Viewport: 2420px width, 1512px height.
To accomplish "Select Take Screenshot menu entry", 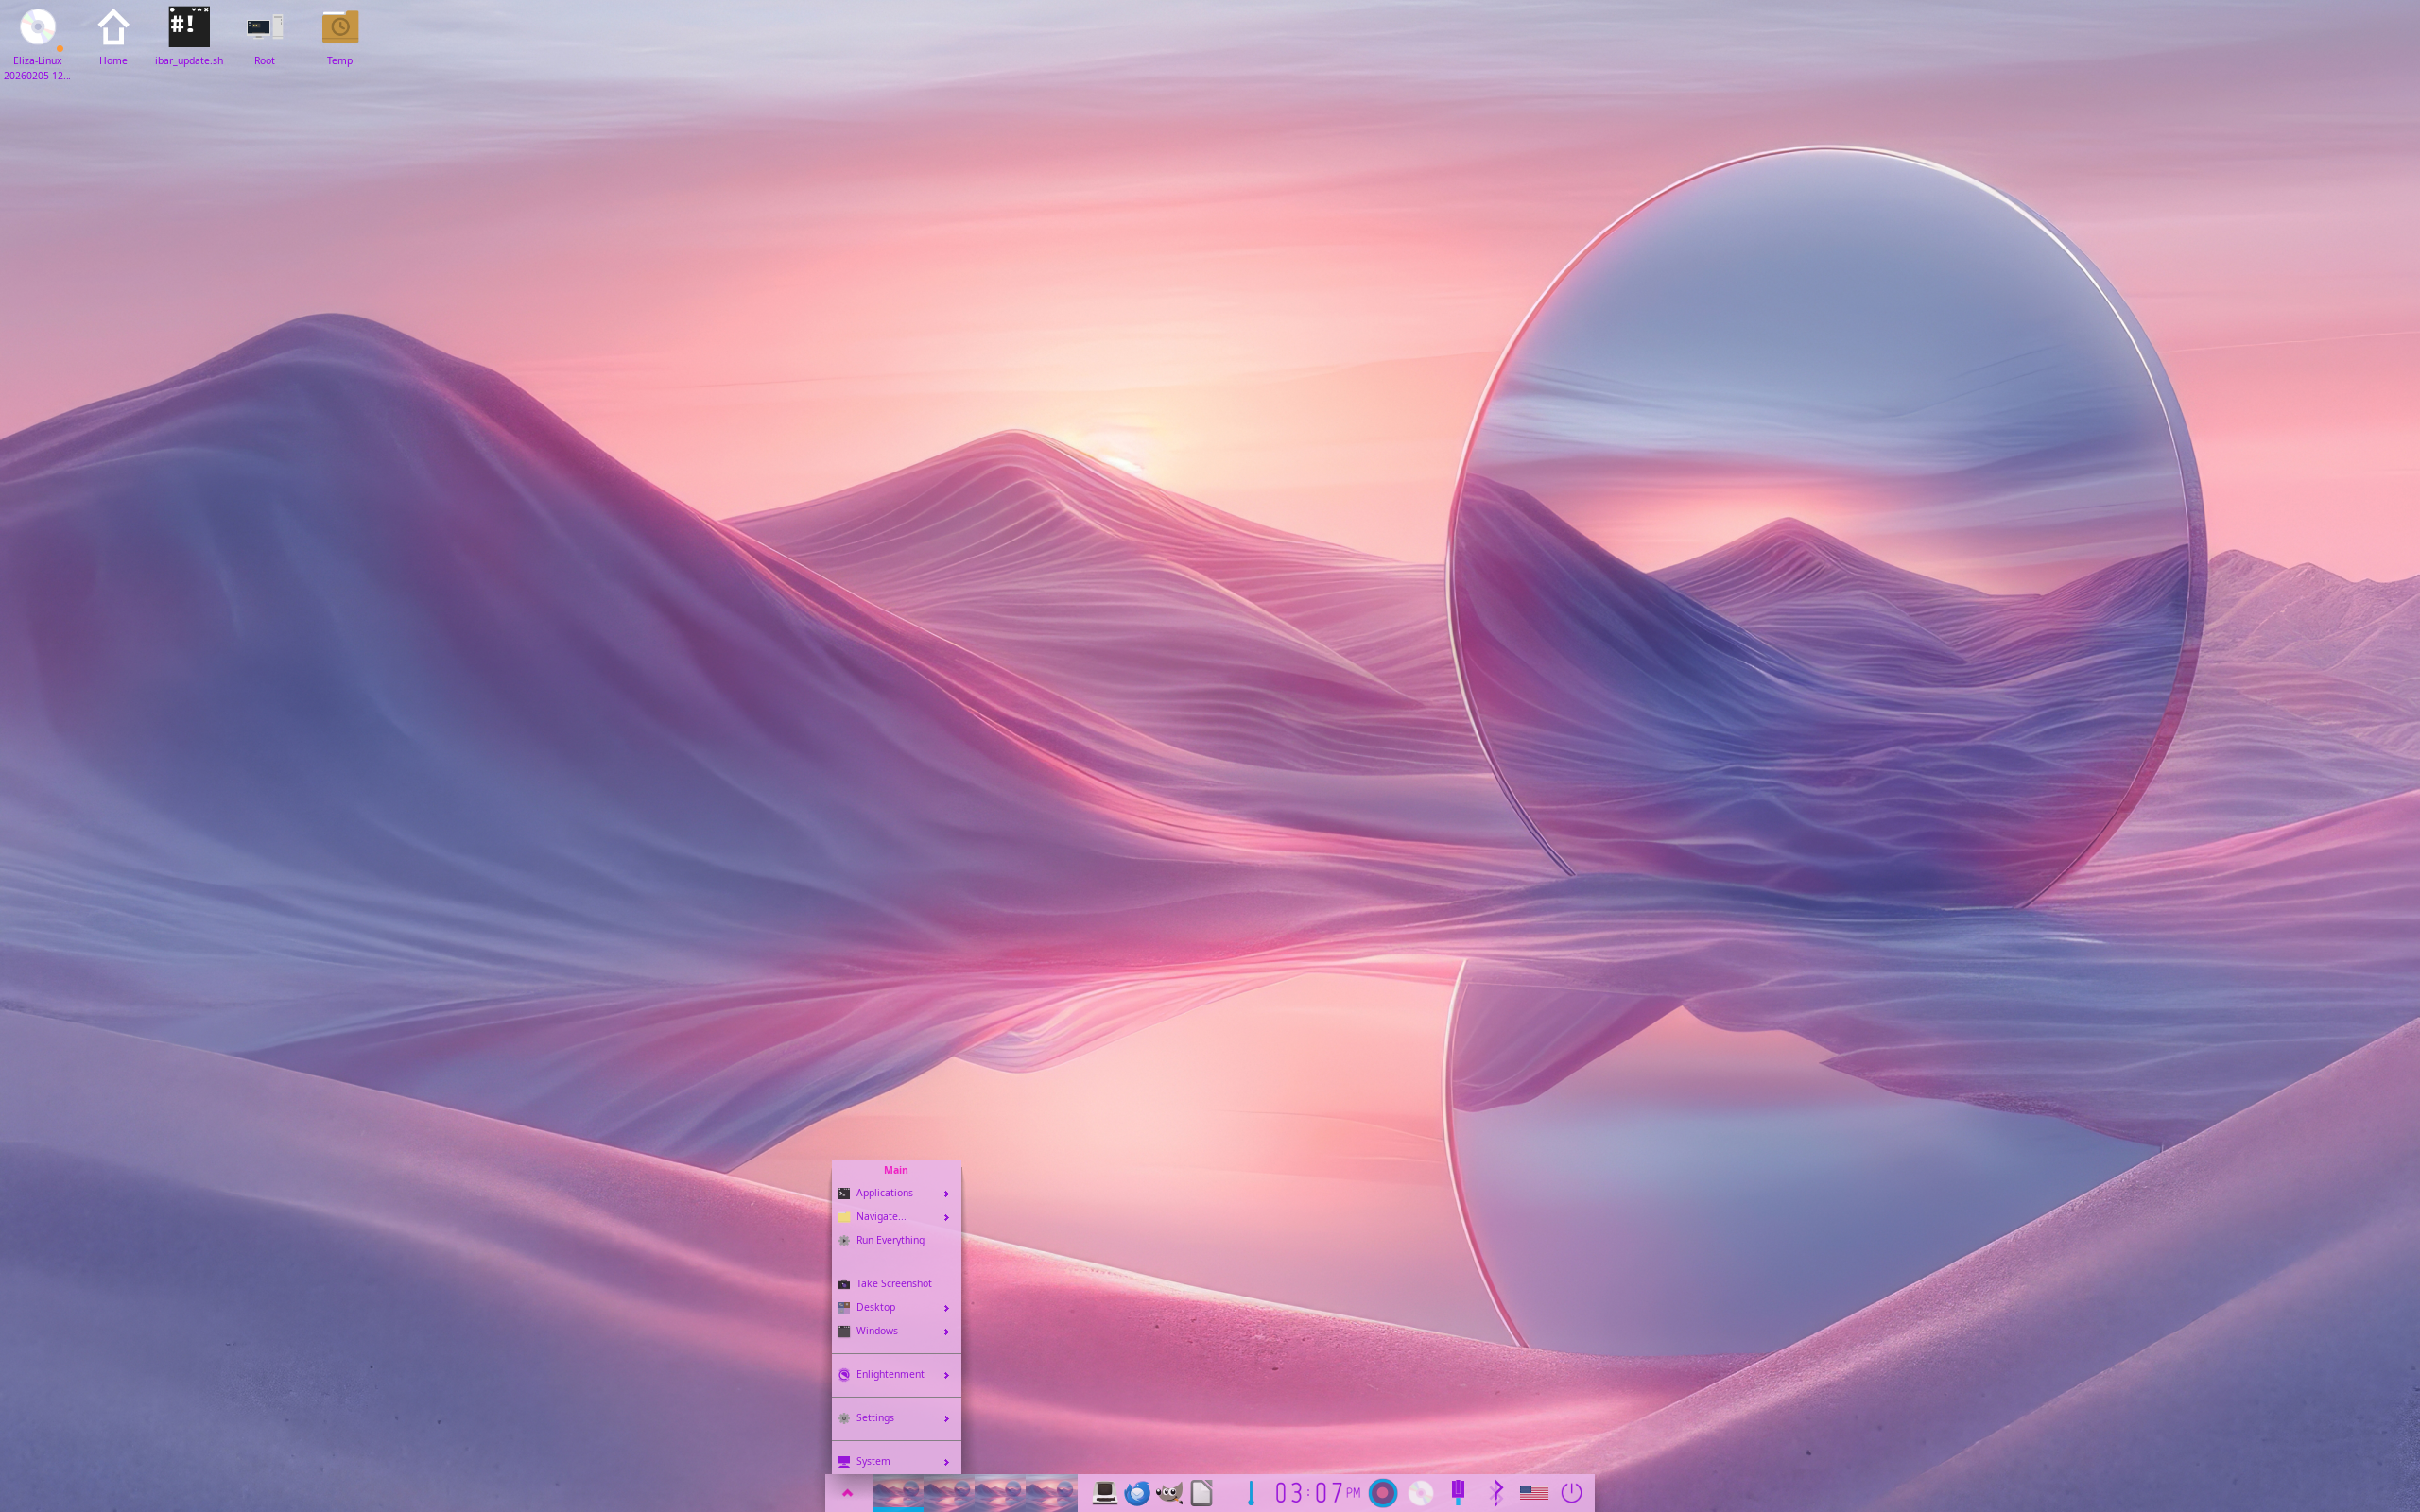I will point(896,1284).
